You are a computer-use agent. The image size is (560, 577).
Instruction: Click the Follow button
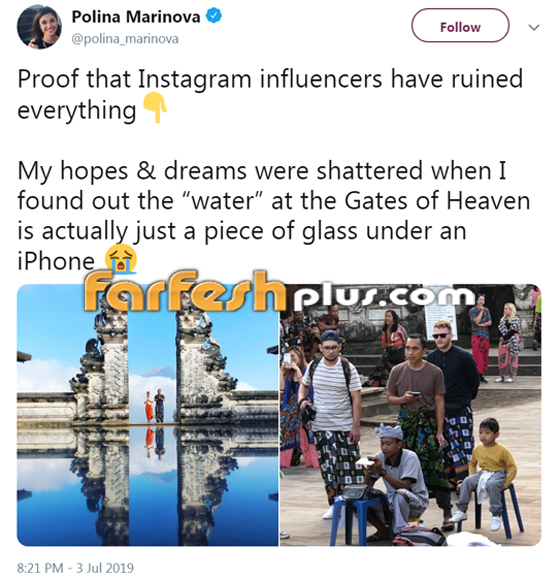click(460, 25)
